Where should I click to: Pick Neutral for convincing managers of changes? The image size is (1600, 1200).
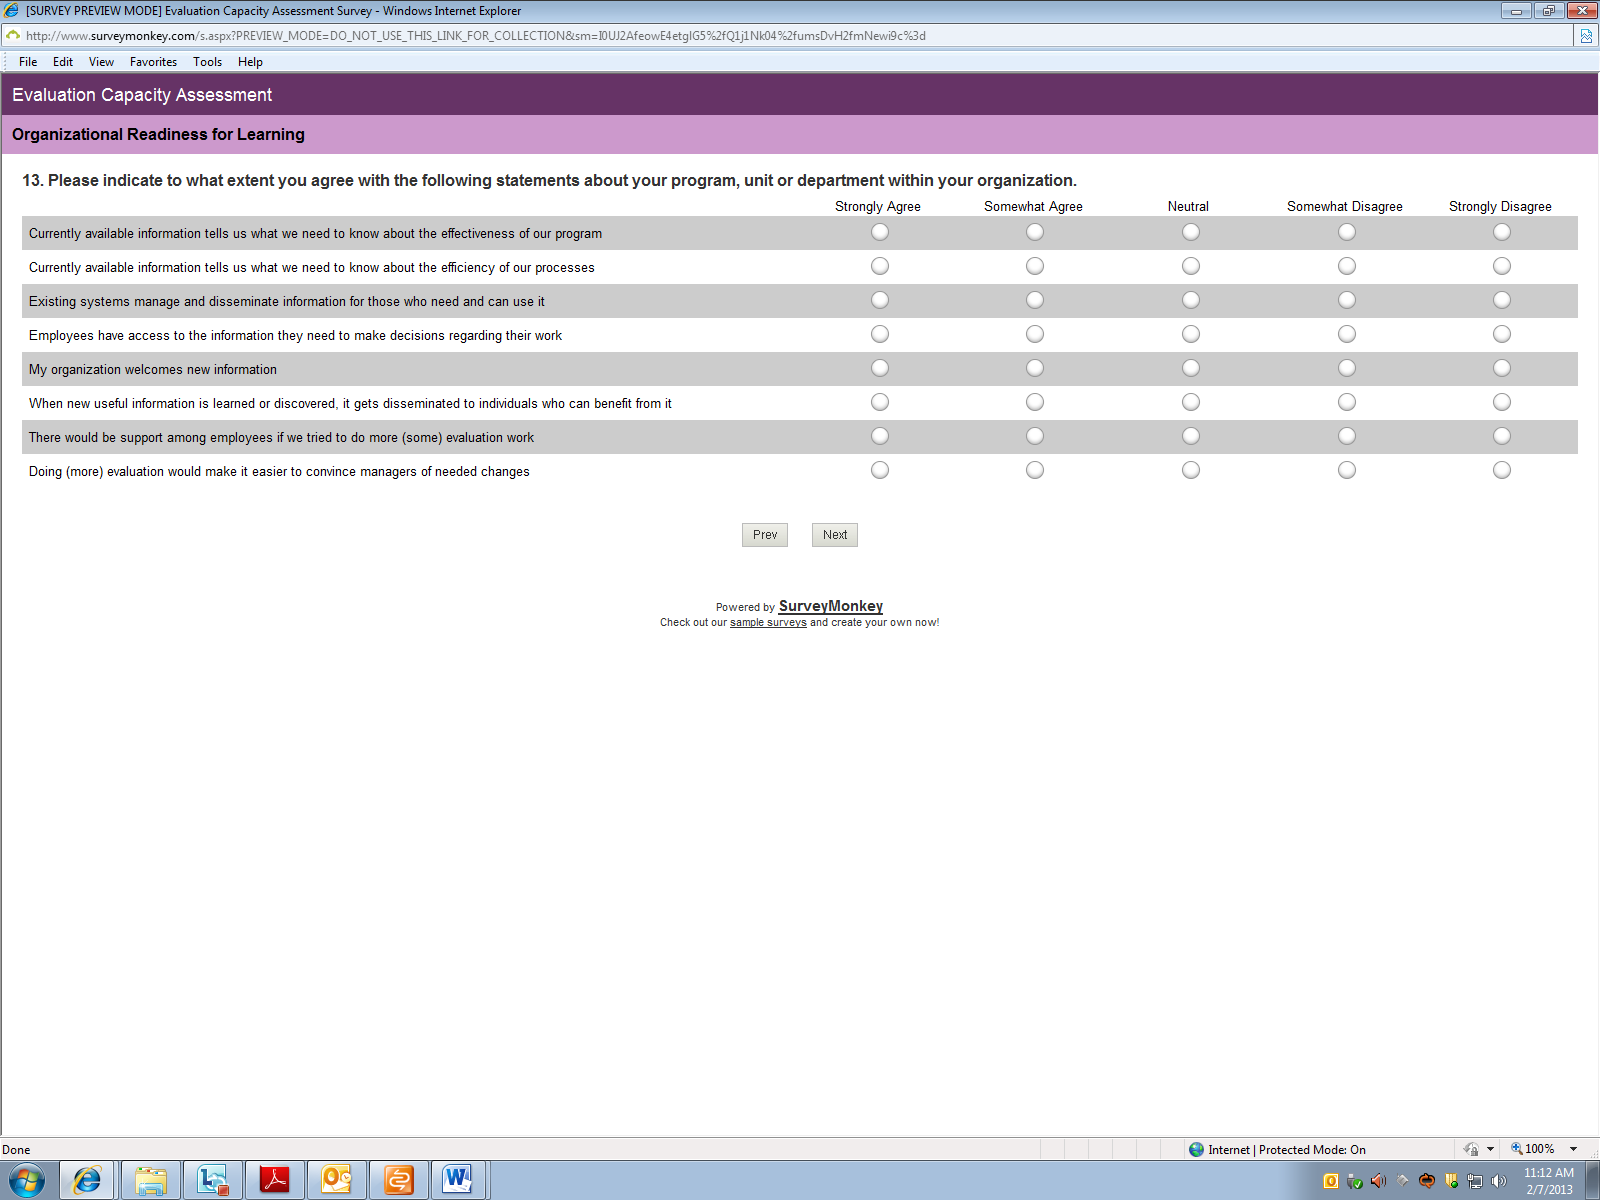1191,470
